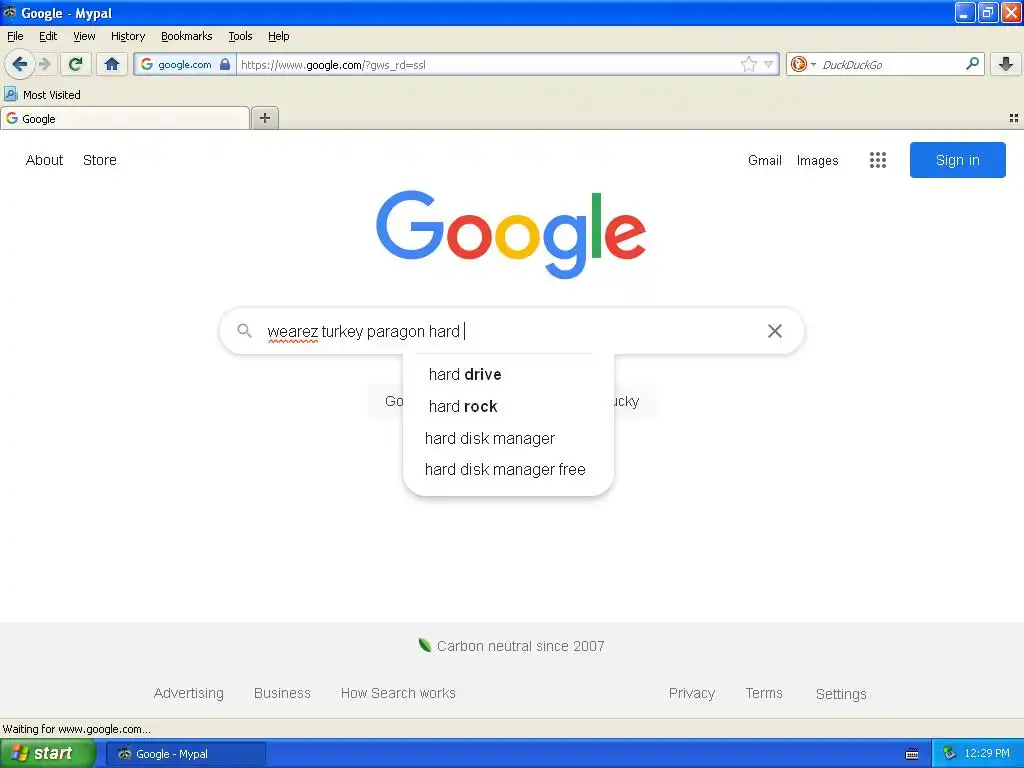Open the Advertising footer link
This screenshot has width=1024, height=768.
tap(189, 693)
